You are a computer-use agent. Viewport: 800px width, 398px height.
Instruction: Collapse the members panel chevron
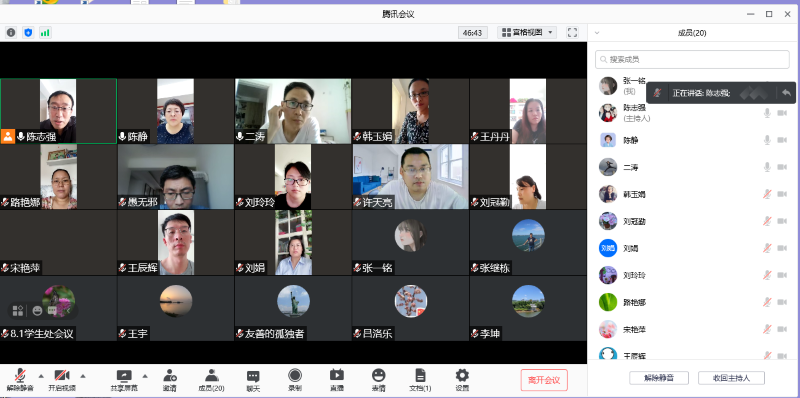597,33
